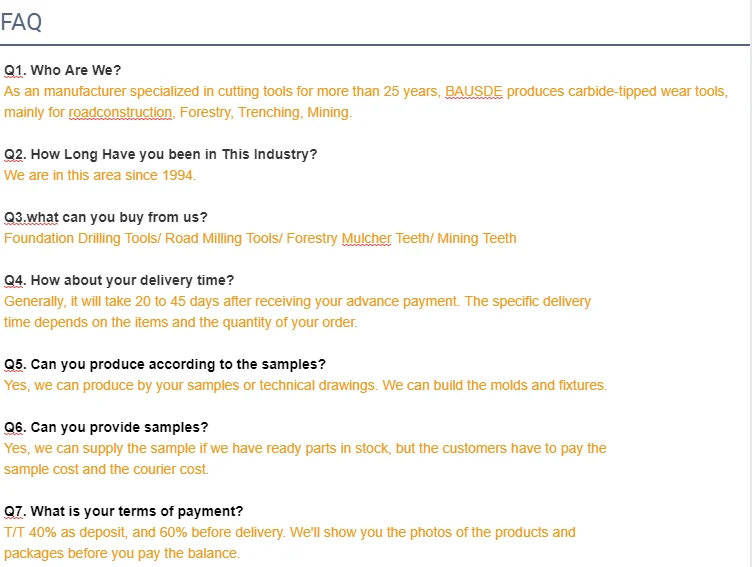Screen dimensions: 752x567
Task: Click the Foundation Drilling Tools text
Action: click(x=82, y=238)
